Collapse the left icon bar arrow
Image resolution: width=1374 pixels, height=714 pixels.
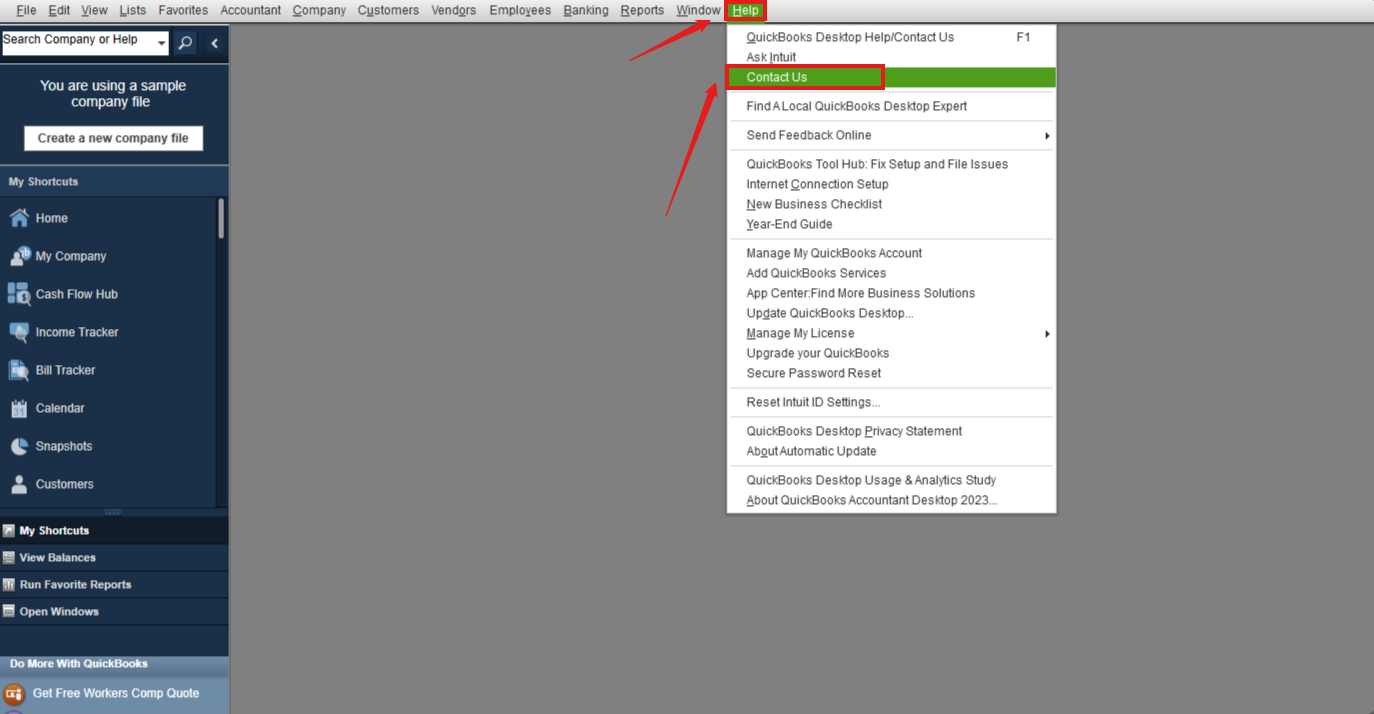214,43
